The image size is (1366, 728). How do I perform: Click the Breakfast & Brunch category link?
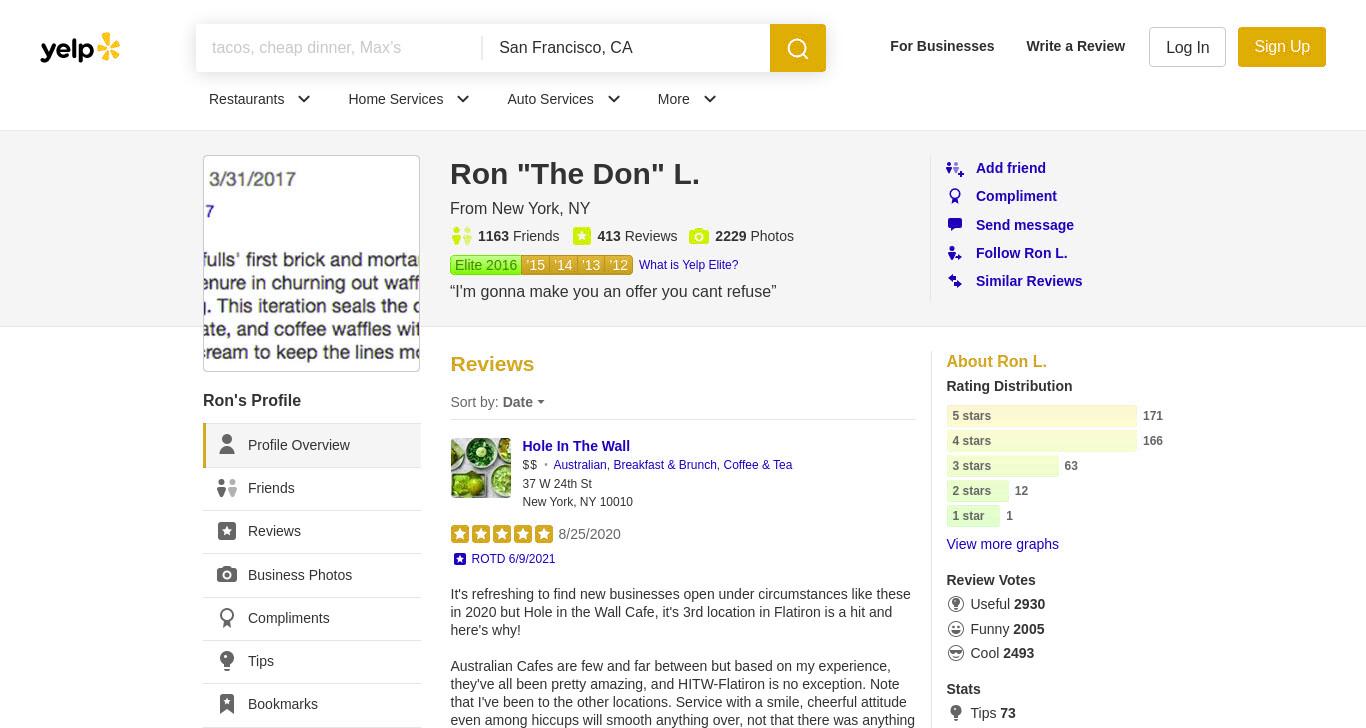point(665,465)
